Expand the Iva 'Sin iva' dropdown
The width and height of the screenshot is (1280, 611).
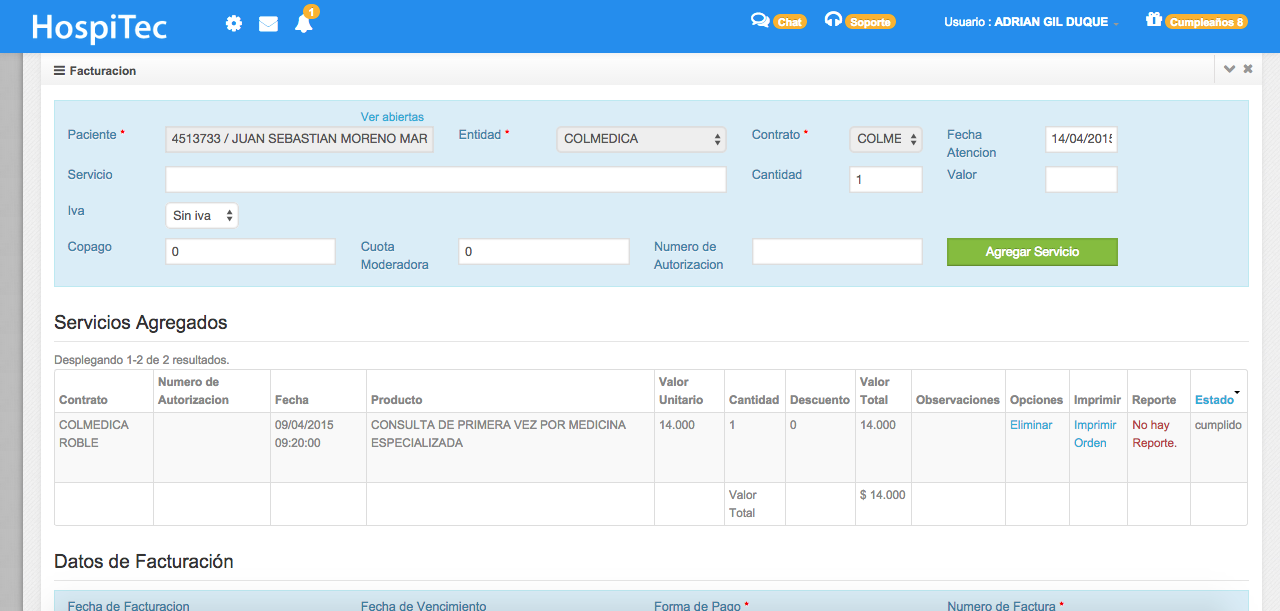click(x=202, y=215)
